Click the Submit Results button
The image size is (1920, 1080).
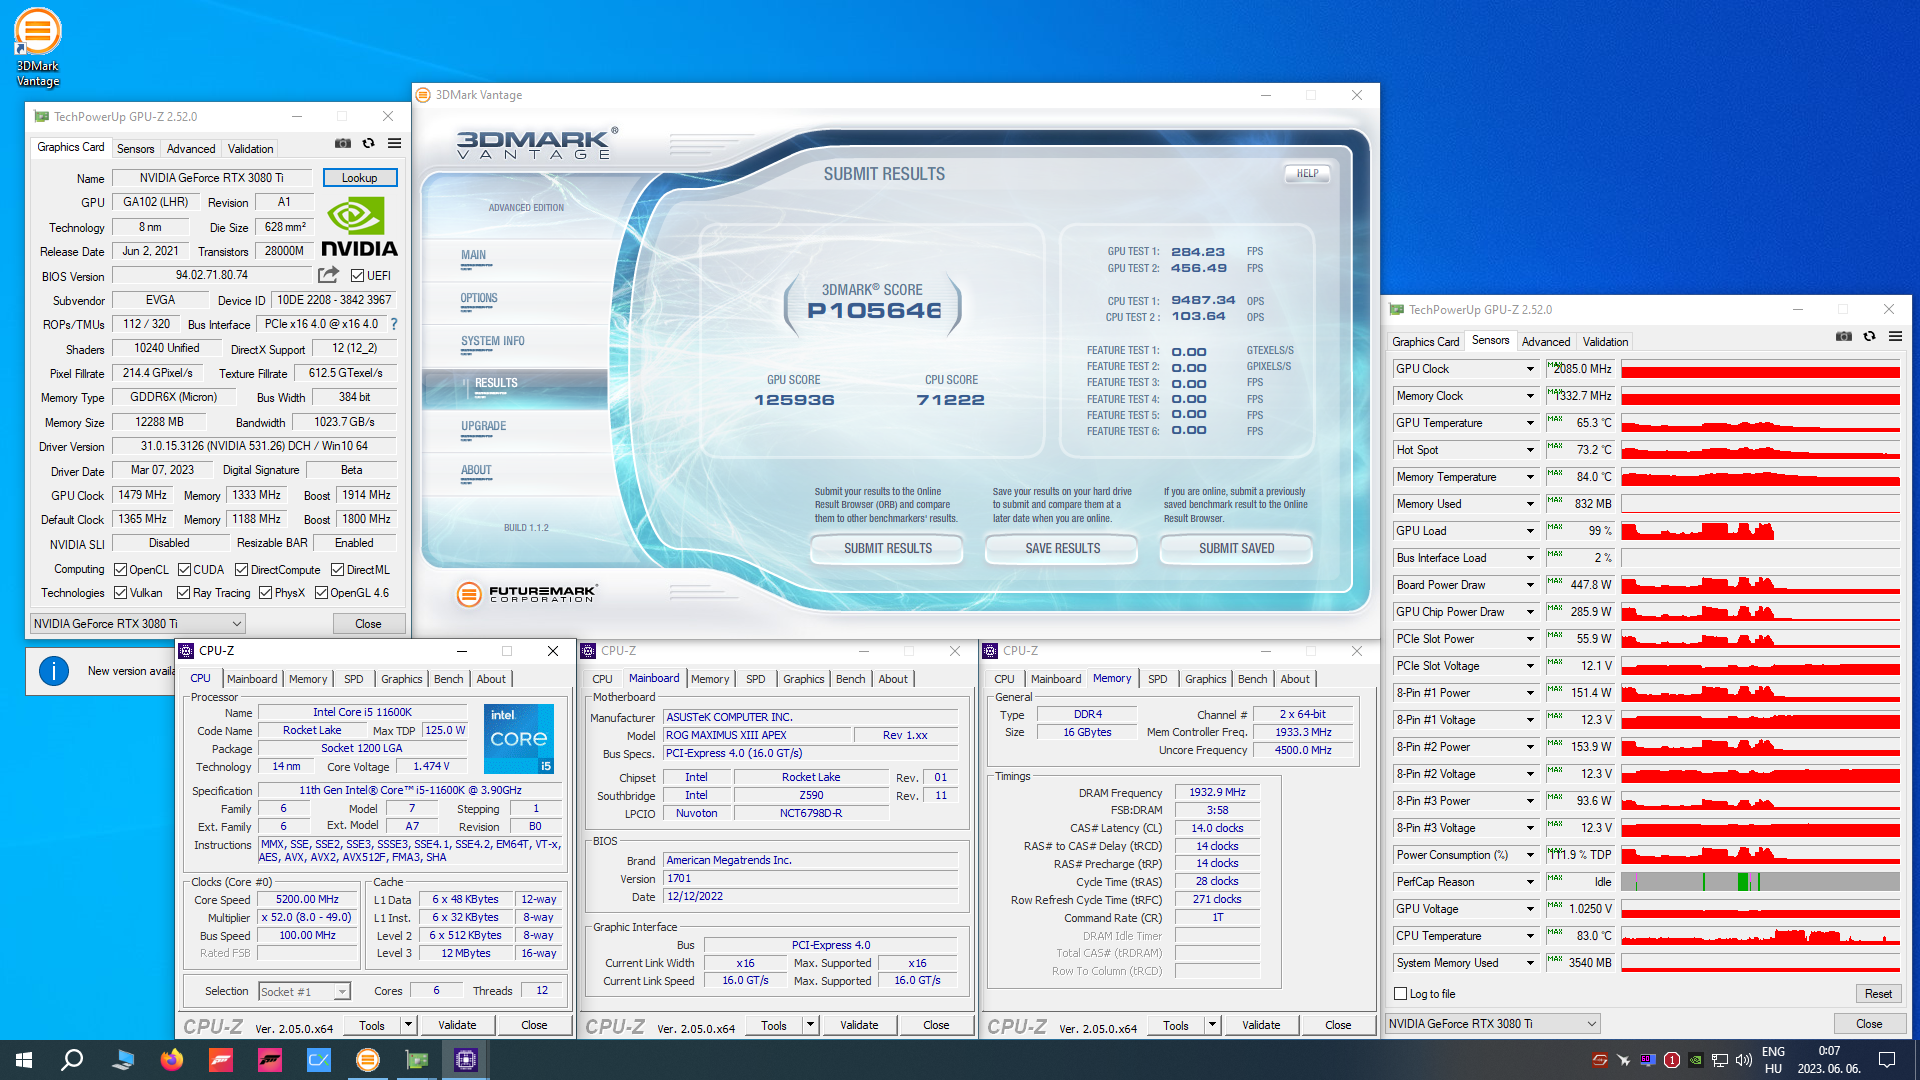[887, 548]
